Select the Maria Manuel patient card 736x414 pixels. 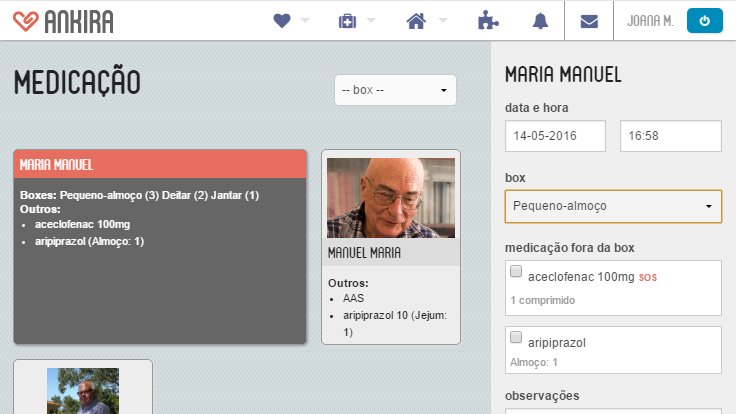click(x=160, y=246)
